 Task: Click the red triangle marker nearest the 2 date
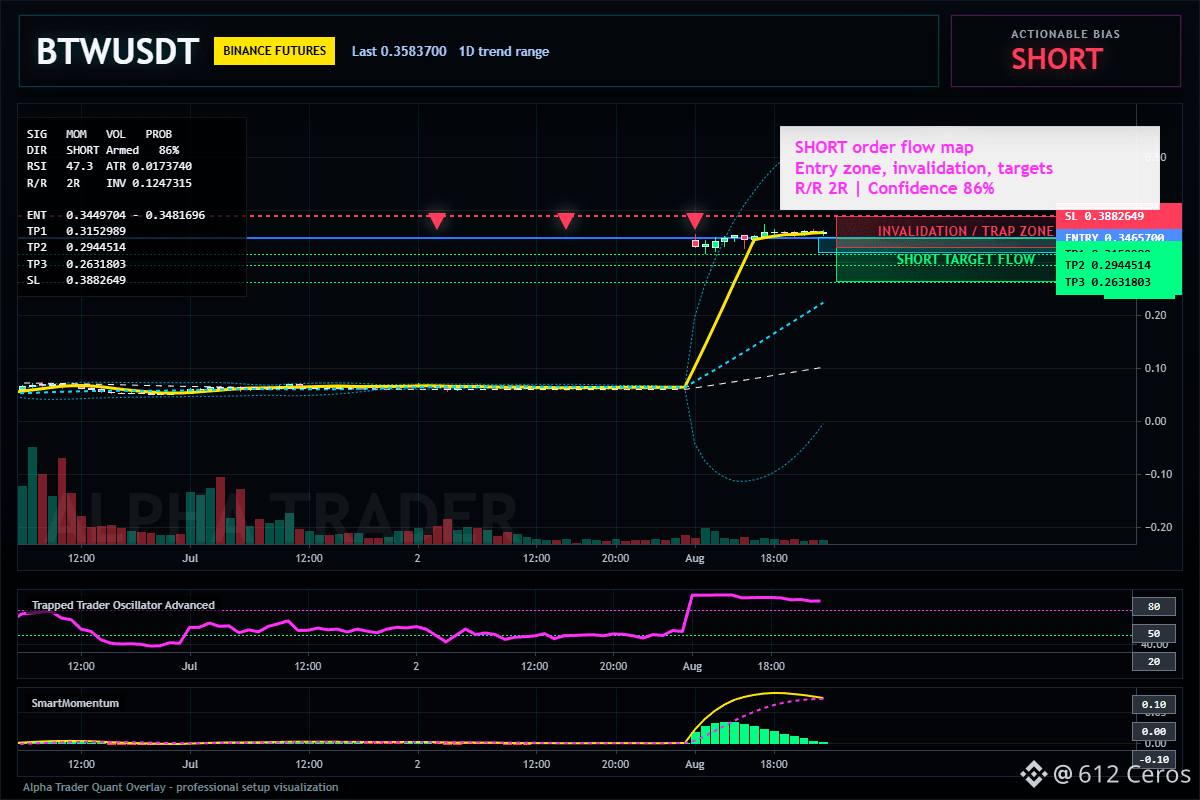[436, 220]
